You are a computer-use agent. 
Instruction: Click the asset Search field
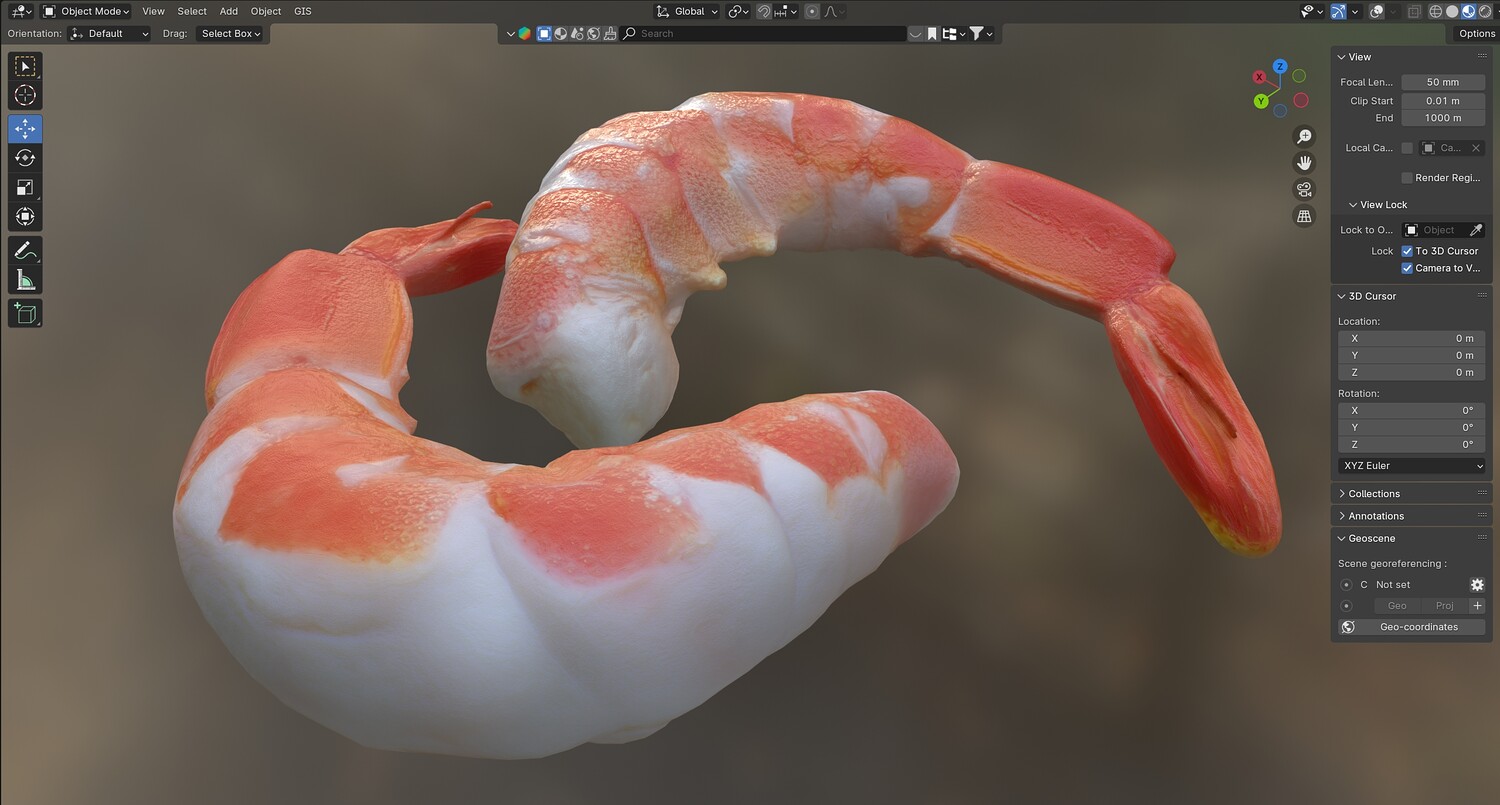tap(763, 33)
